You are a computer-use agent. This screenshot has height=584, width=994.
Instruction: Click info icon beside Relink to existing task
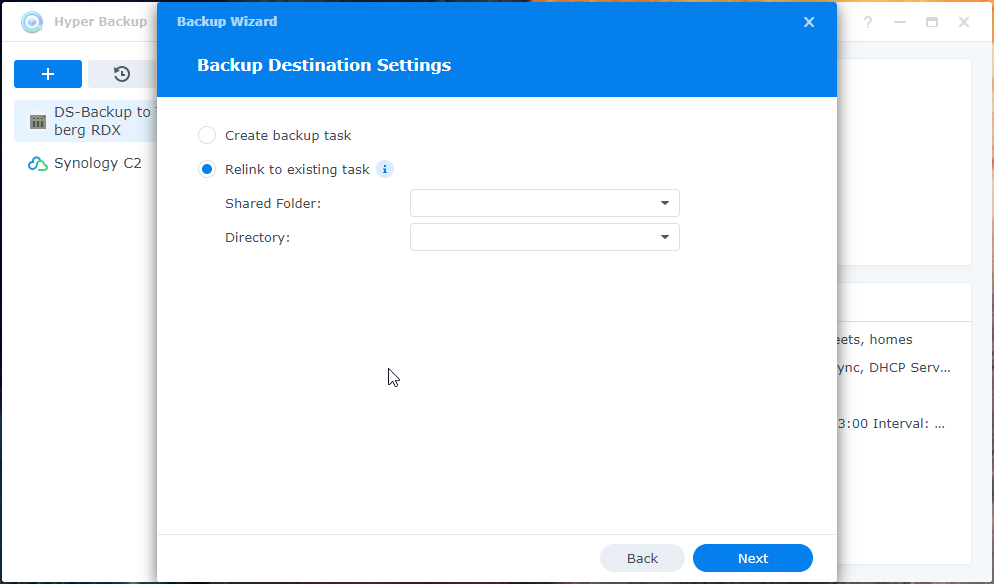tap(385, 169)
